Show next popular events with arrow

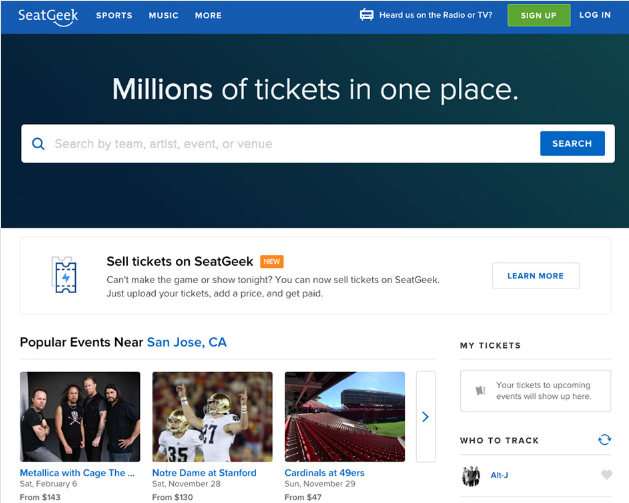[425, 416]
